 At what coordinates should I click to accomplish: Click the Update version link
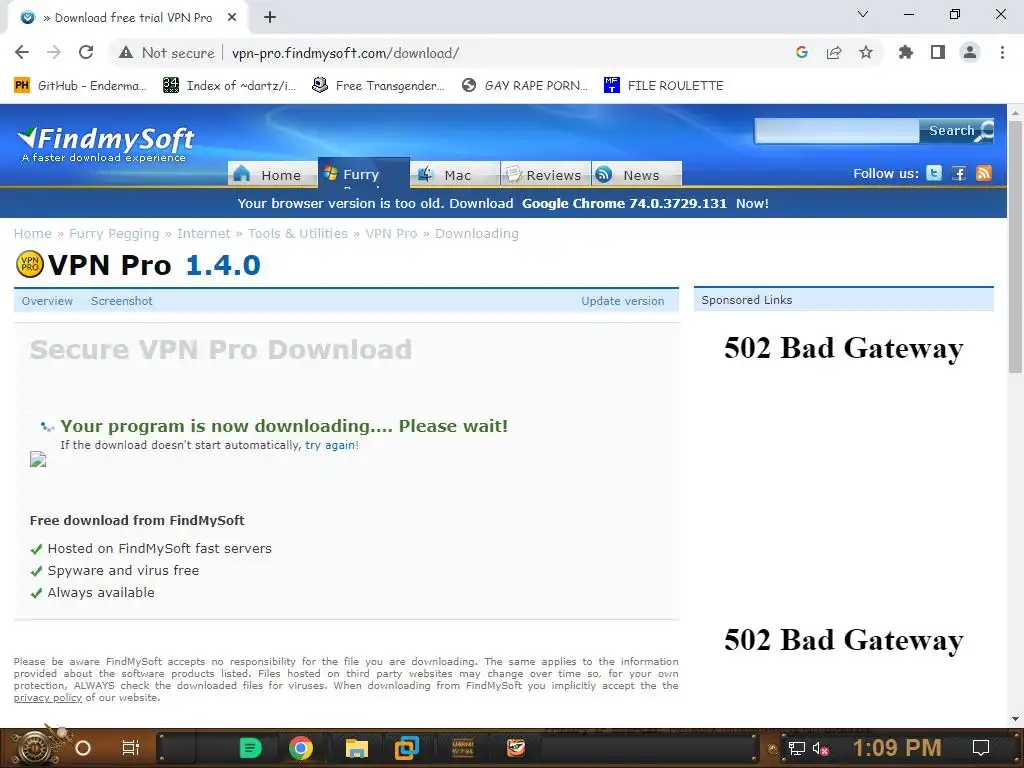pos(622,301)
